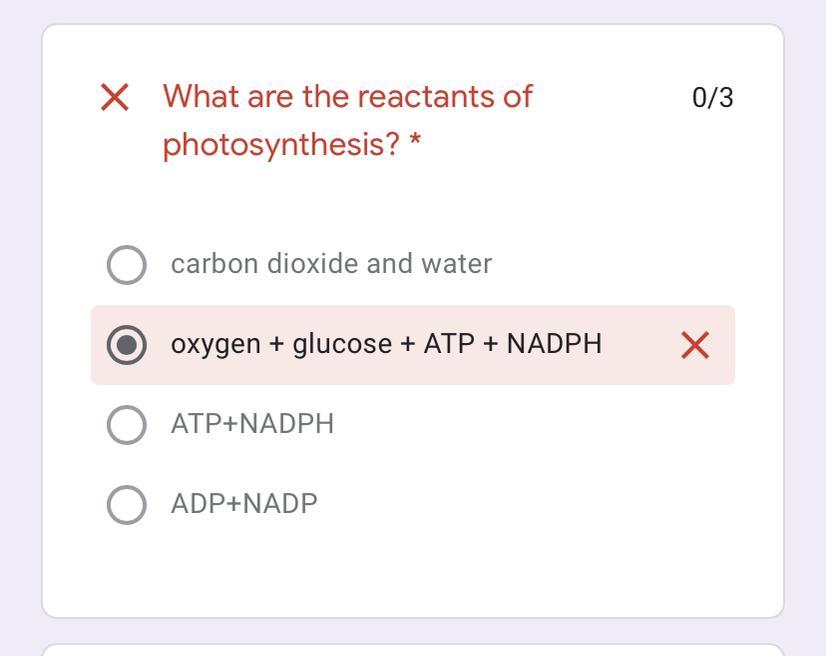Click the next question card at the bottom
This screenshot has width=826, height=656.
click(x=412, y=650)
